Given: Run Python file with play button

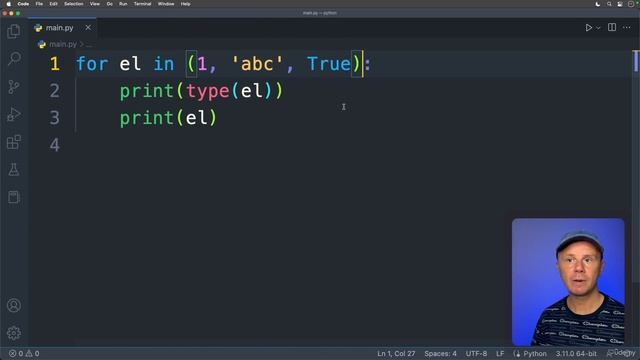Looking at the screenshot, I should pyautogui.click(x=589, y=28).
